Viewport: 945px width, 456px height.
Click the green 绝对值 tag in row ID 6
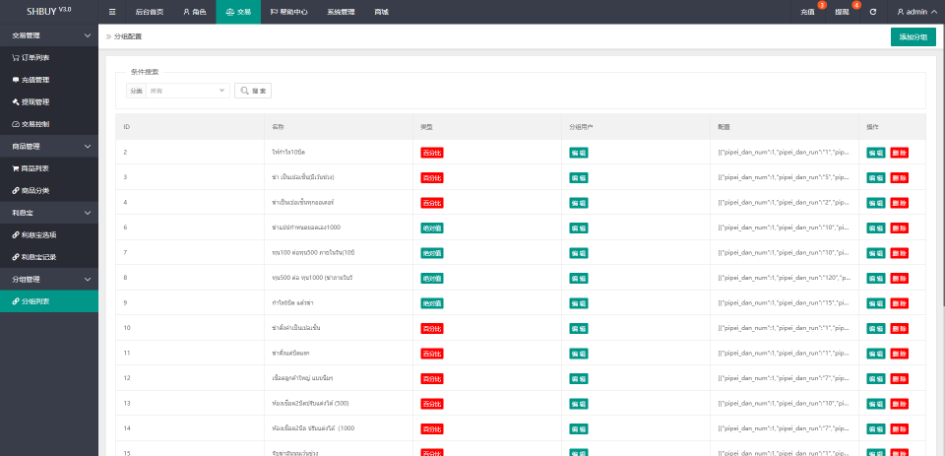click(432, 228)
